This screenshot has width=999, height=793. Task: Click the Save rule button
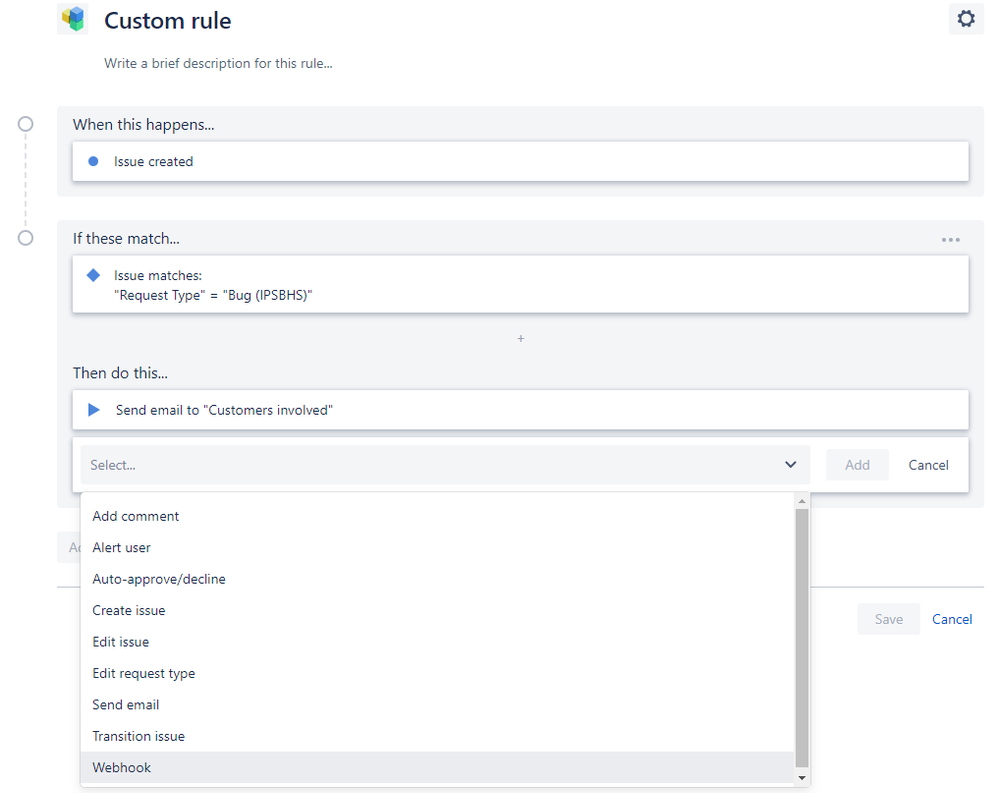click(888, 618)
